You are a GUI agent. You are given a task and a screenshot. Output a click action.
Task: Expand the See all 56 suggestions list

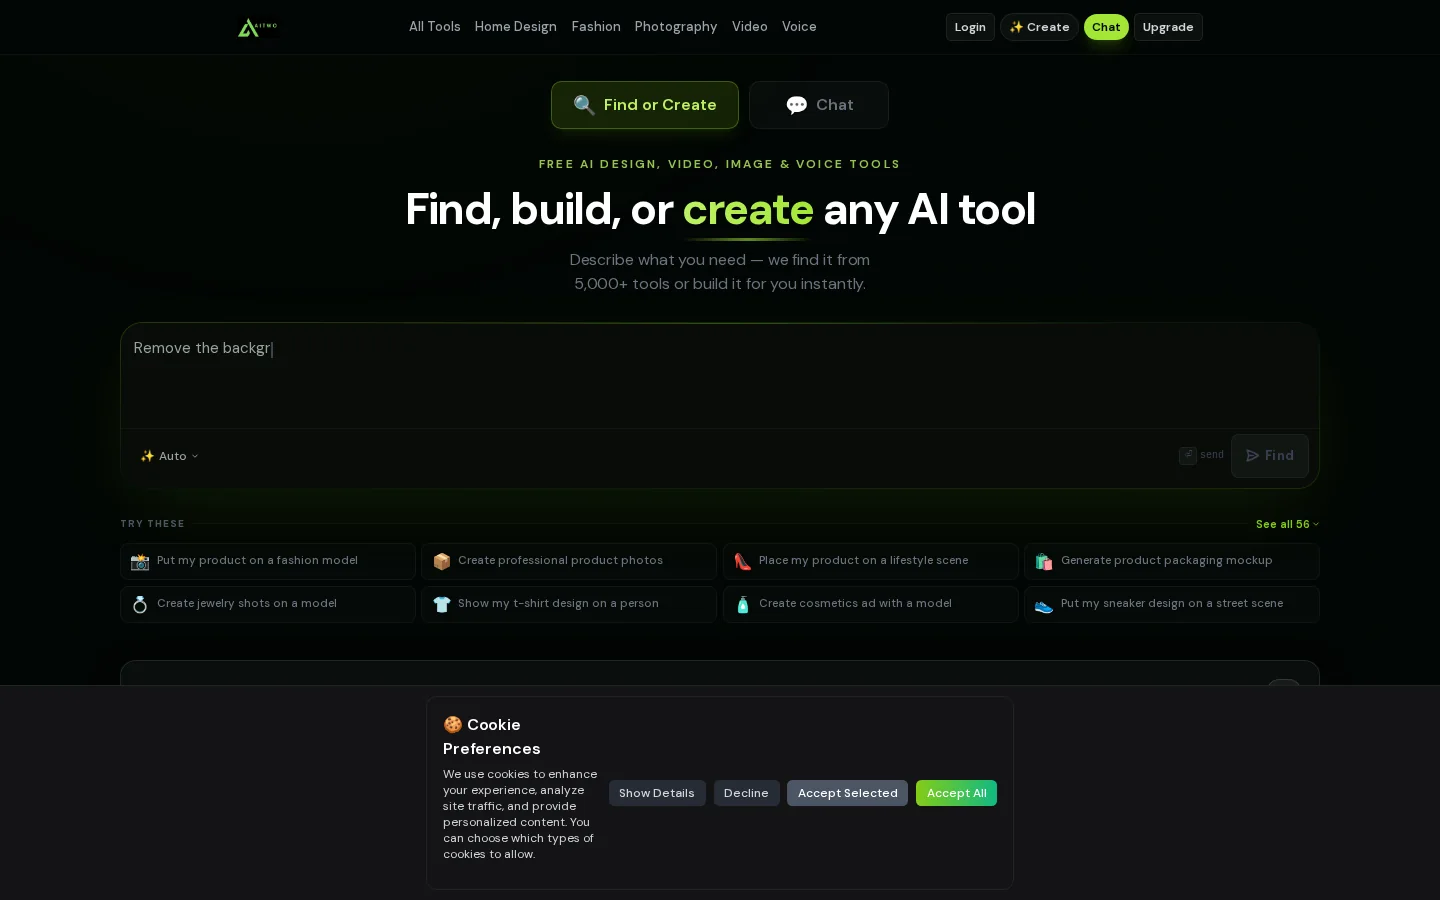[x=1287, y=524]
